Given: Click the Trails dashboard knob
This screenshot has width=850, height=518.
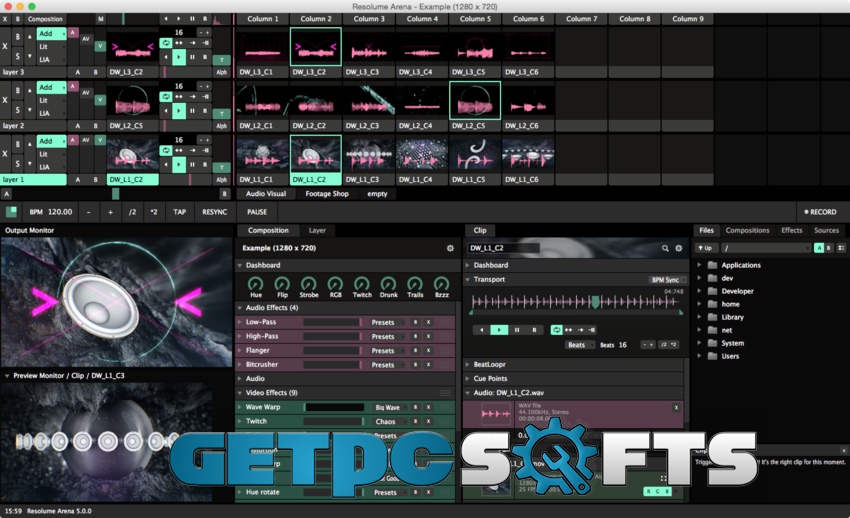Looking at the screenshot, I should pyautogui.click(x=415, y=283).
